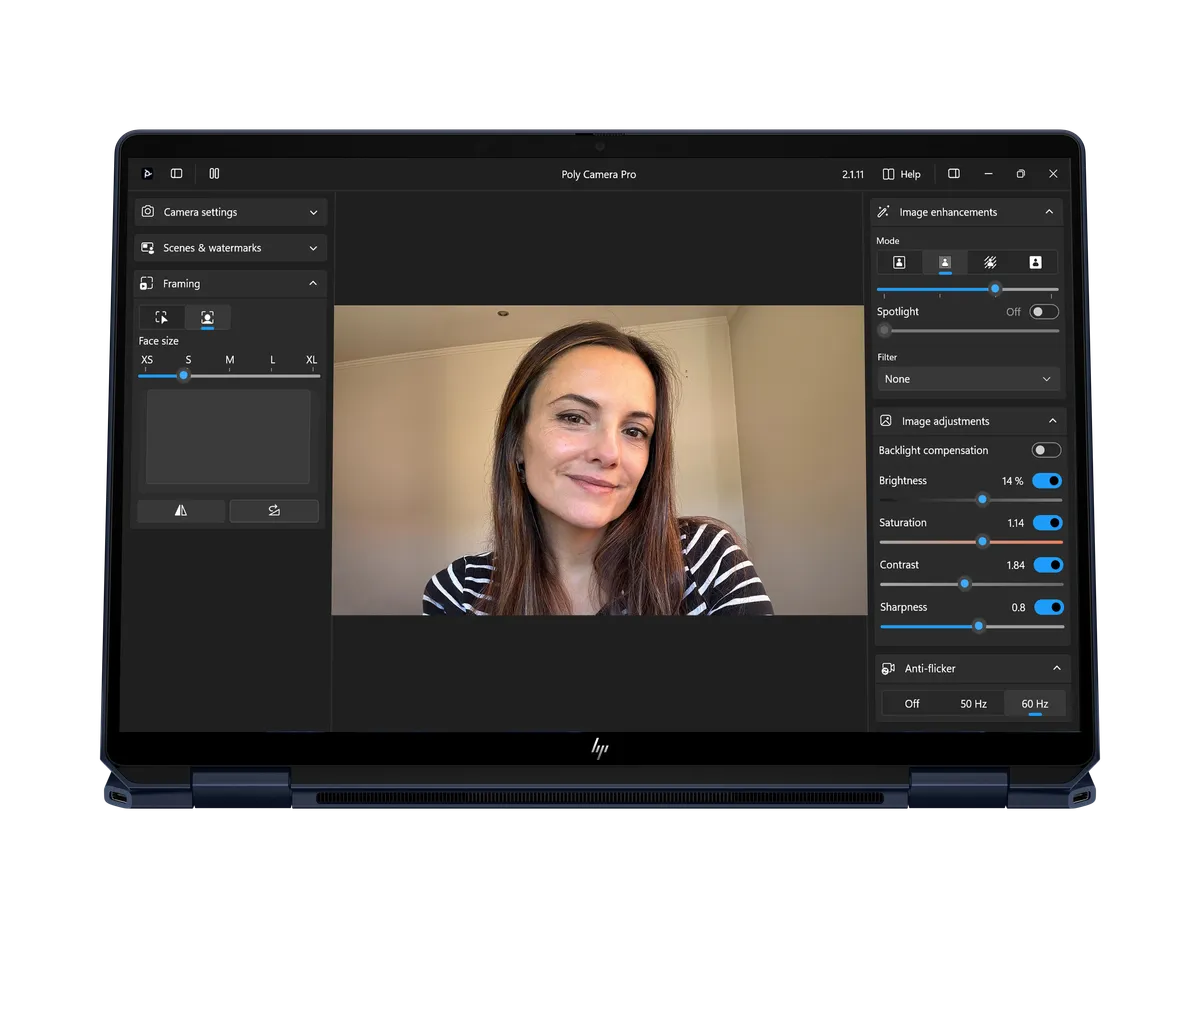Click the reset framing icon button

point(274,511)
